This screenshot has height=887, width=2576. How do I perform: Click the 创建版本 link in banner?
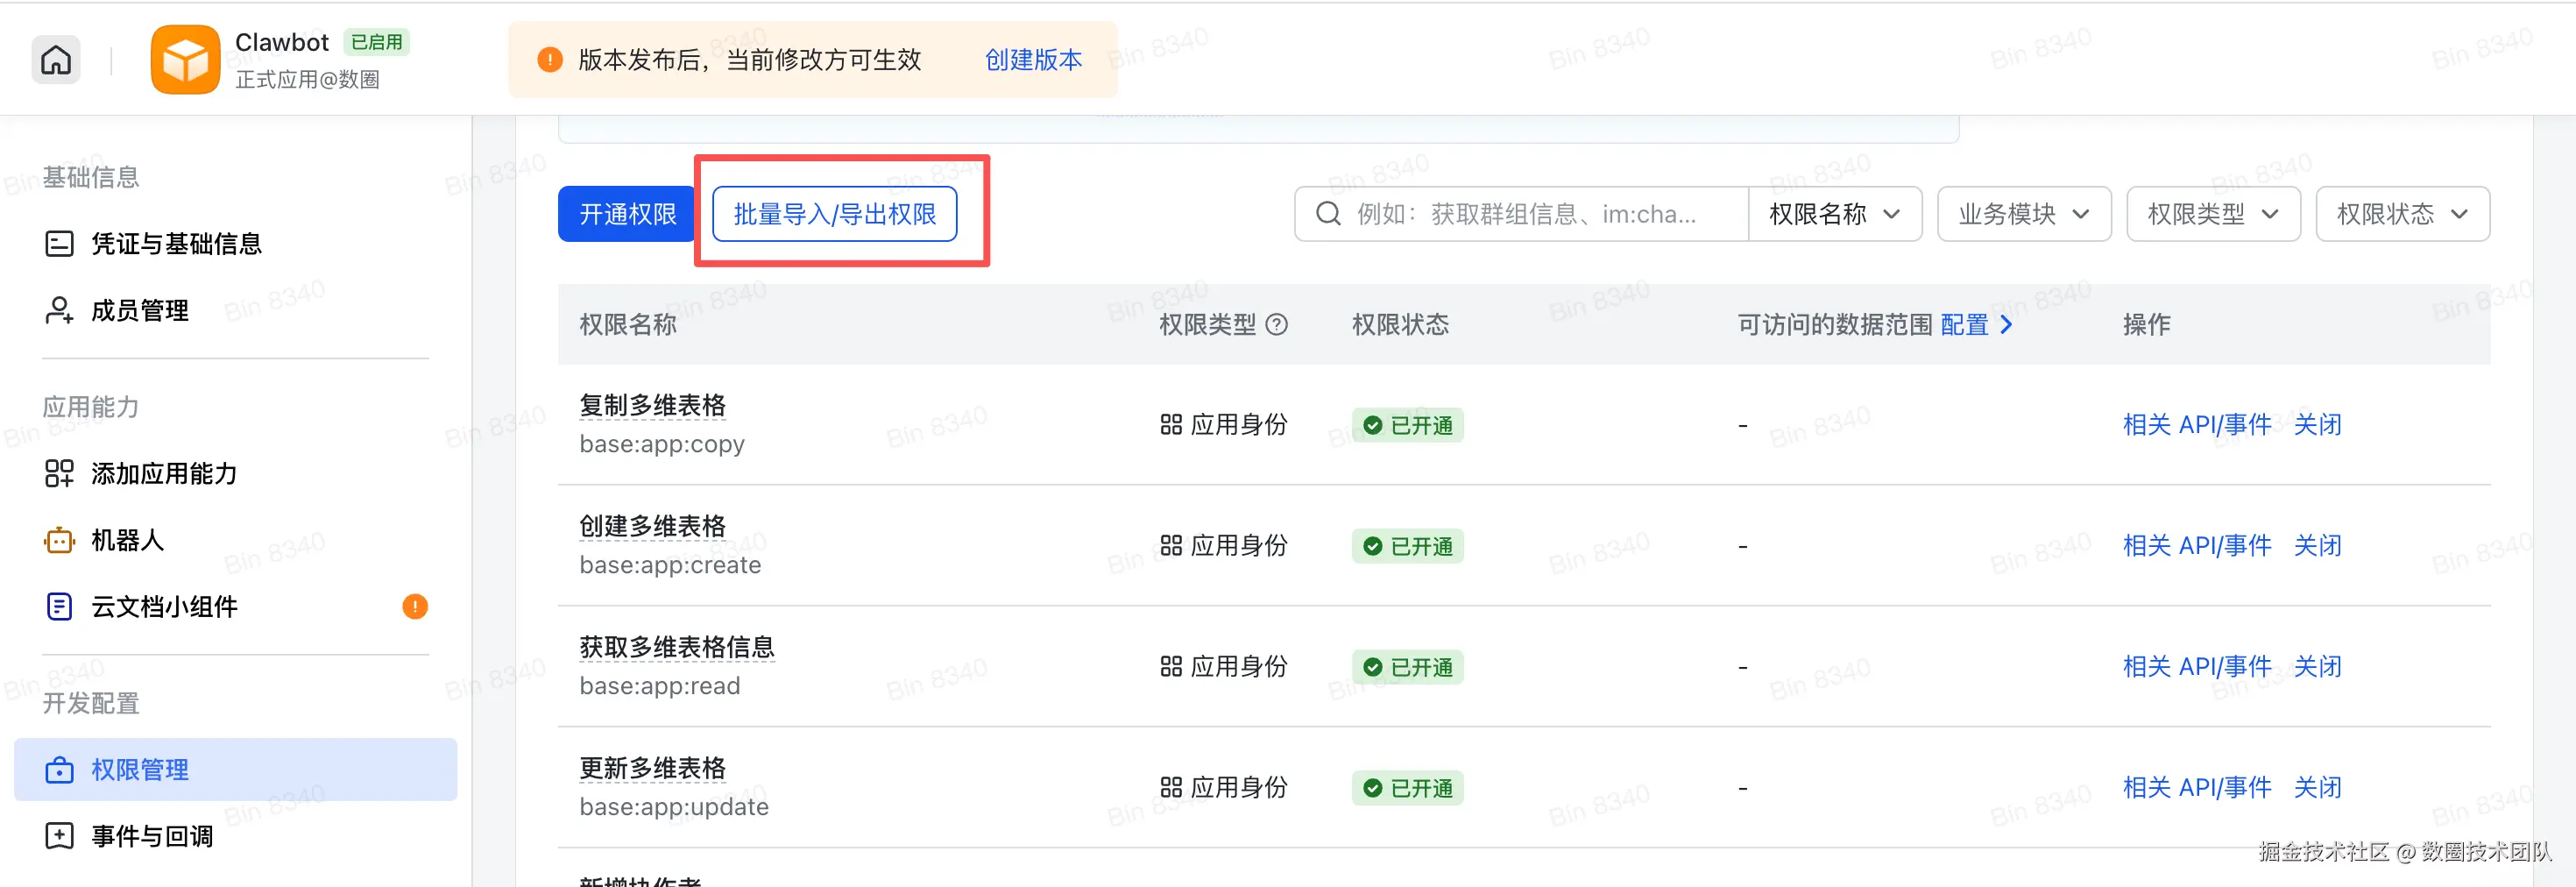[1033, 60]
